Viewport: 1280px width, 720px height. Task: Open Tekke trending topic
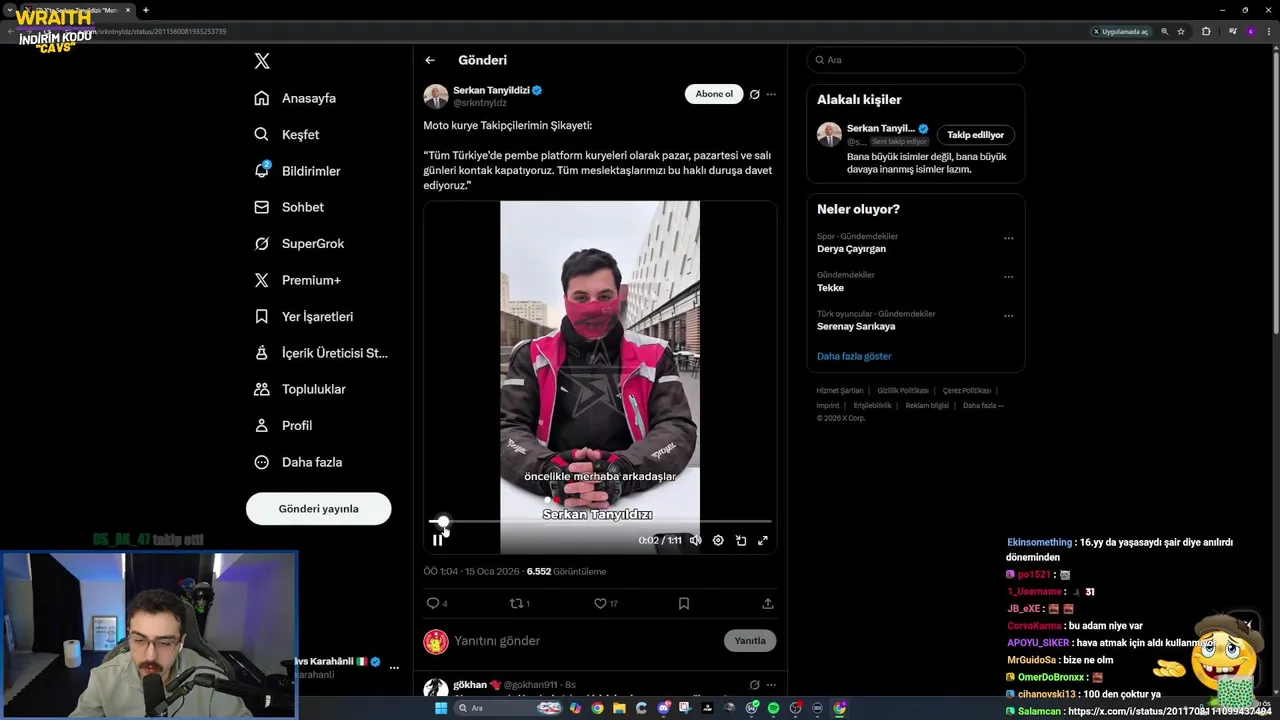point(830,288)
